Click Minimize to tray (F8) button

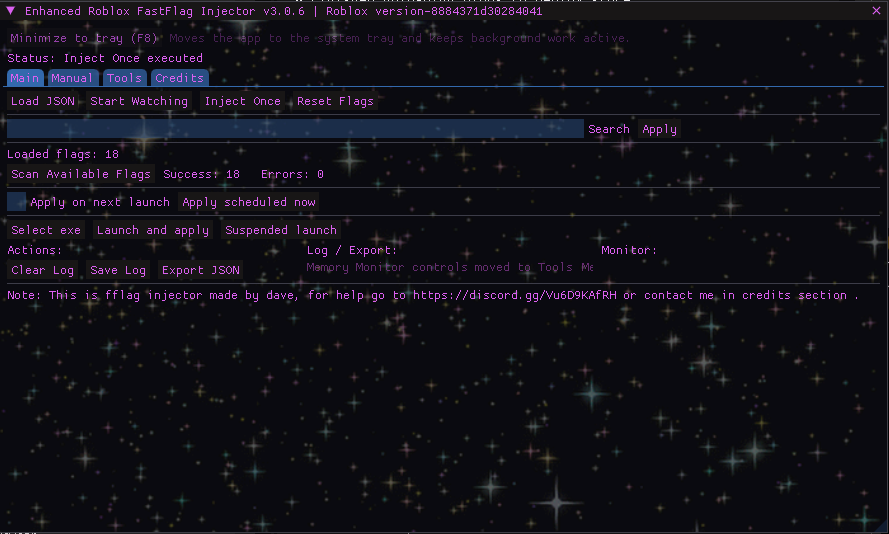pyautogui.click(x=84, y=38)
